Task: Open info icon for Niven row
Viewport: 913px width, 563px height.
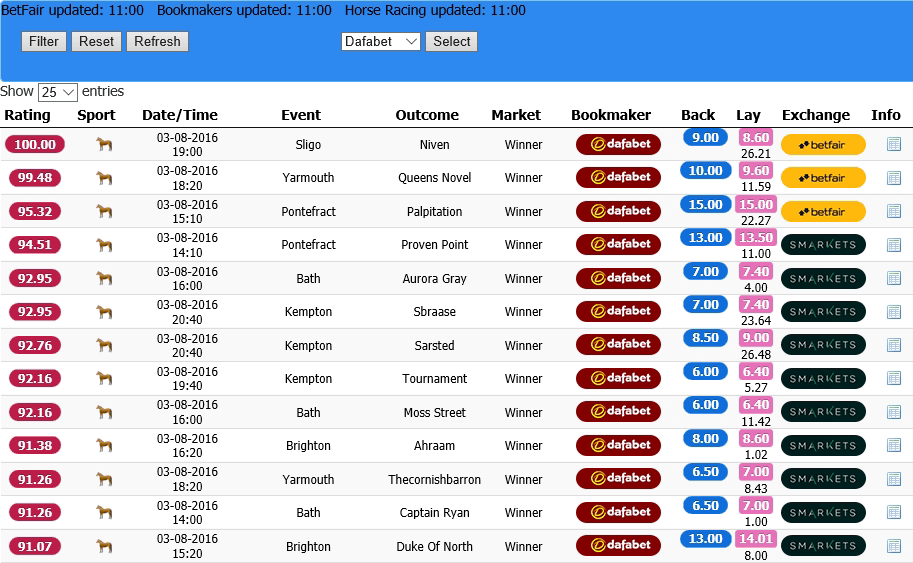Action: (x=894, y=144)
